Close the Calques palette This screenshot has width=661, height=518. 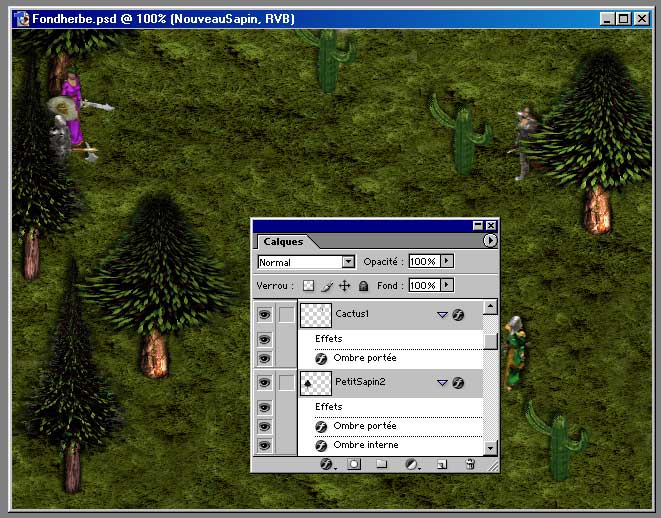[491, 225]
